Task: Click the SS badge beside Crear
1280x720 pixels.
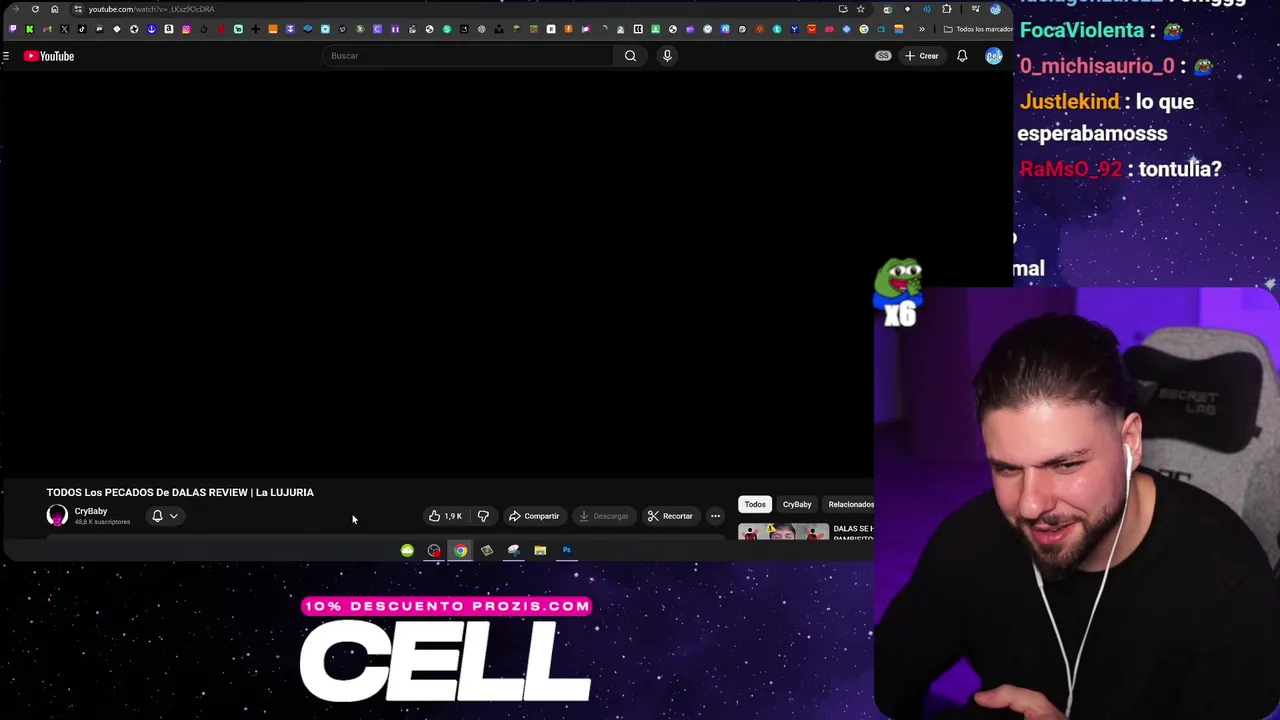Action: click(883, 56)
